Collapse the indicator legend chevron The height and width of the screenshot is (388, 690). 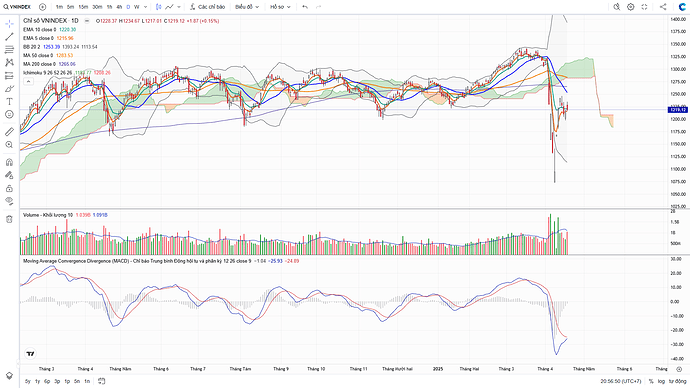tap(28, 81)
